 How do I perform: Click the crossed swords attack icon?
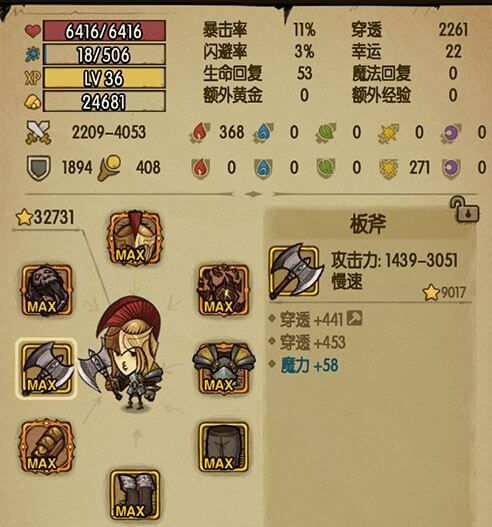(x=38, y=132)
